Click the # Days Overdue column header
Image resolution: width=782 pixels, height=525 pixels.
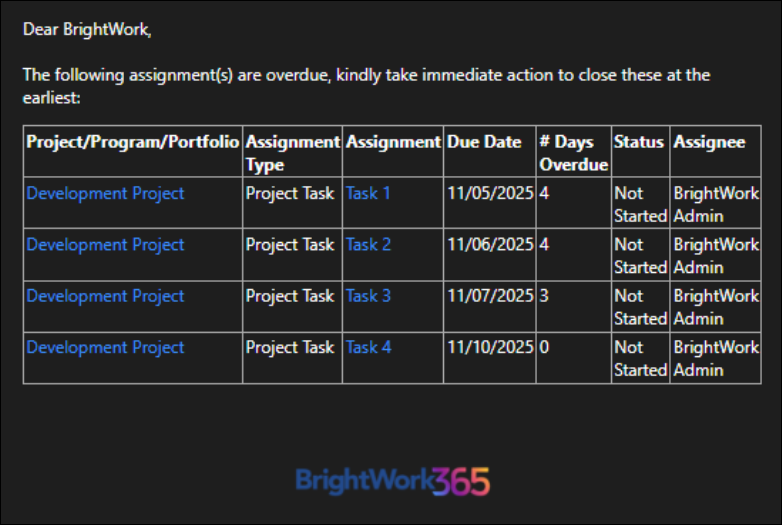(x=574, y=153)
